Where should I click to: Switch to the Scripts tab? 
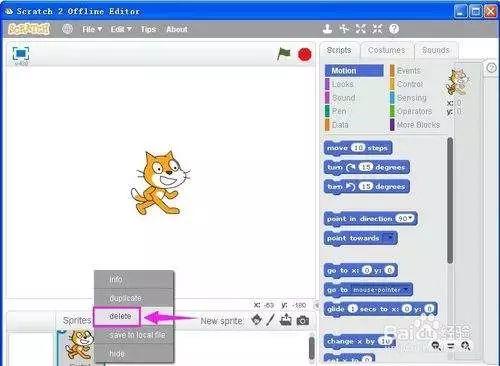click(339, 50)
